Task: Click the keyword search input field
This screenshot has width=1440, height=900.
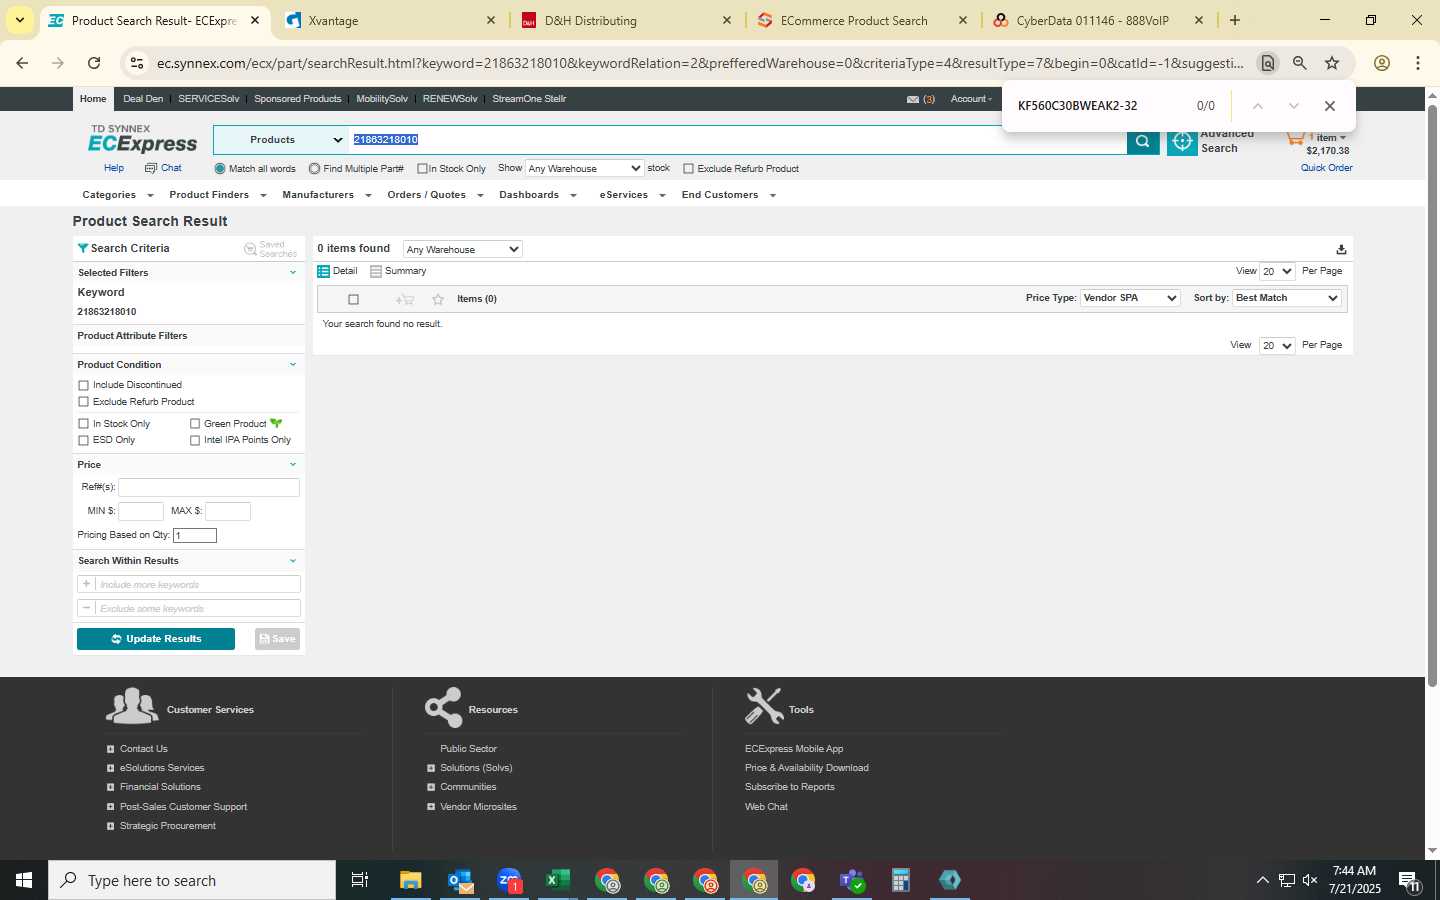Action: [x=738, y=140]
